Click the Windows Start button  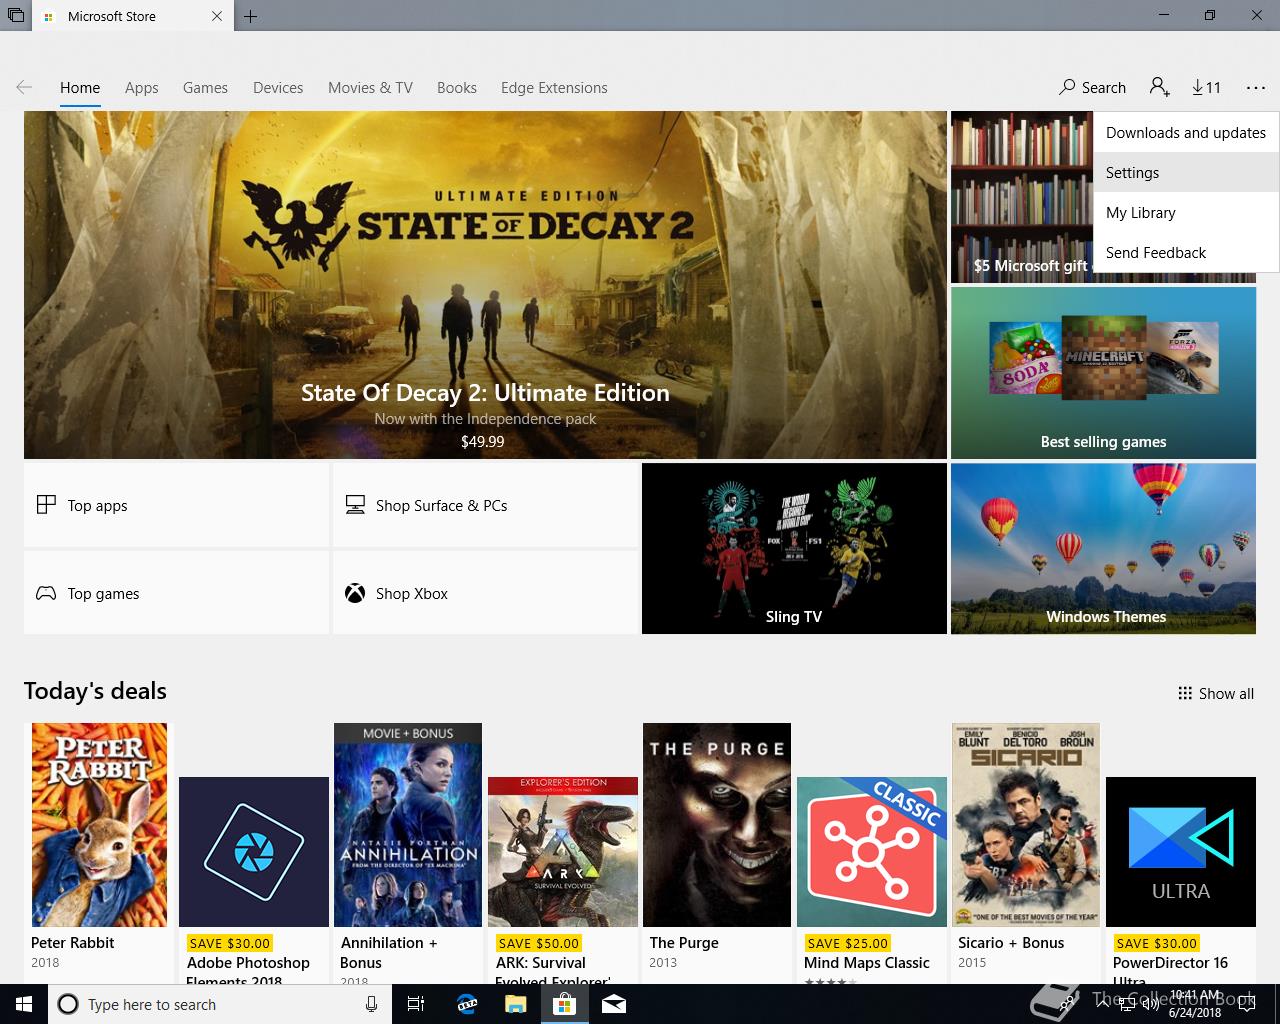24,1004
